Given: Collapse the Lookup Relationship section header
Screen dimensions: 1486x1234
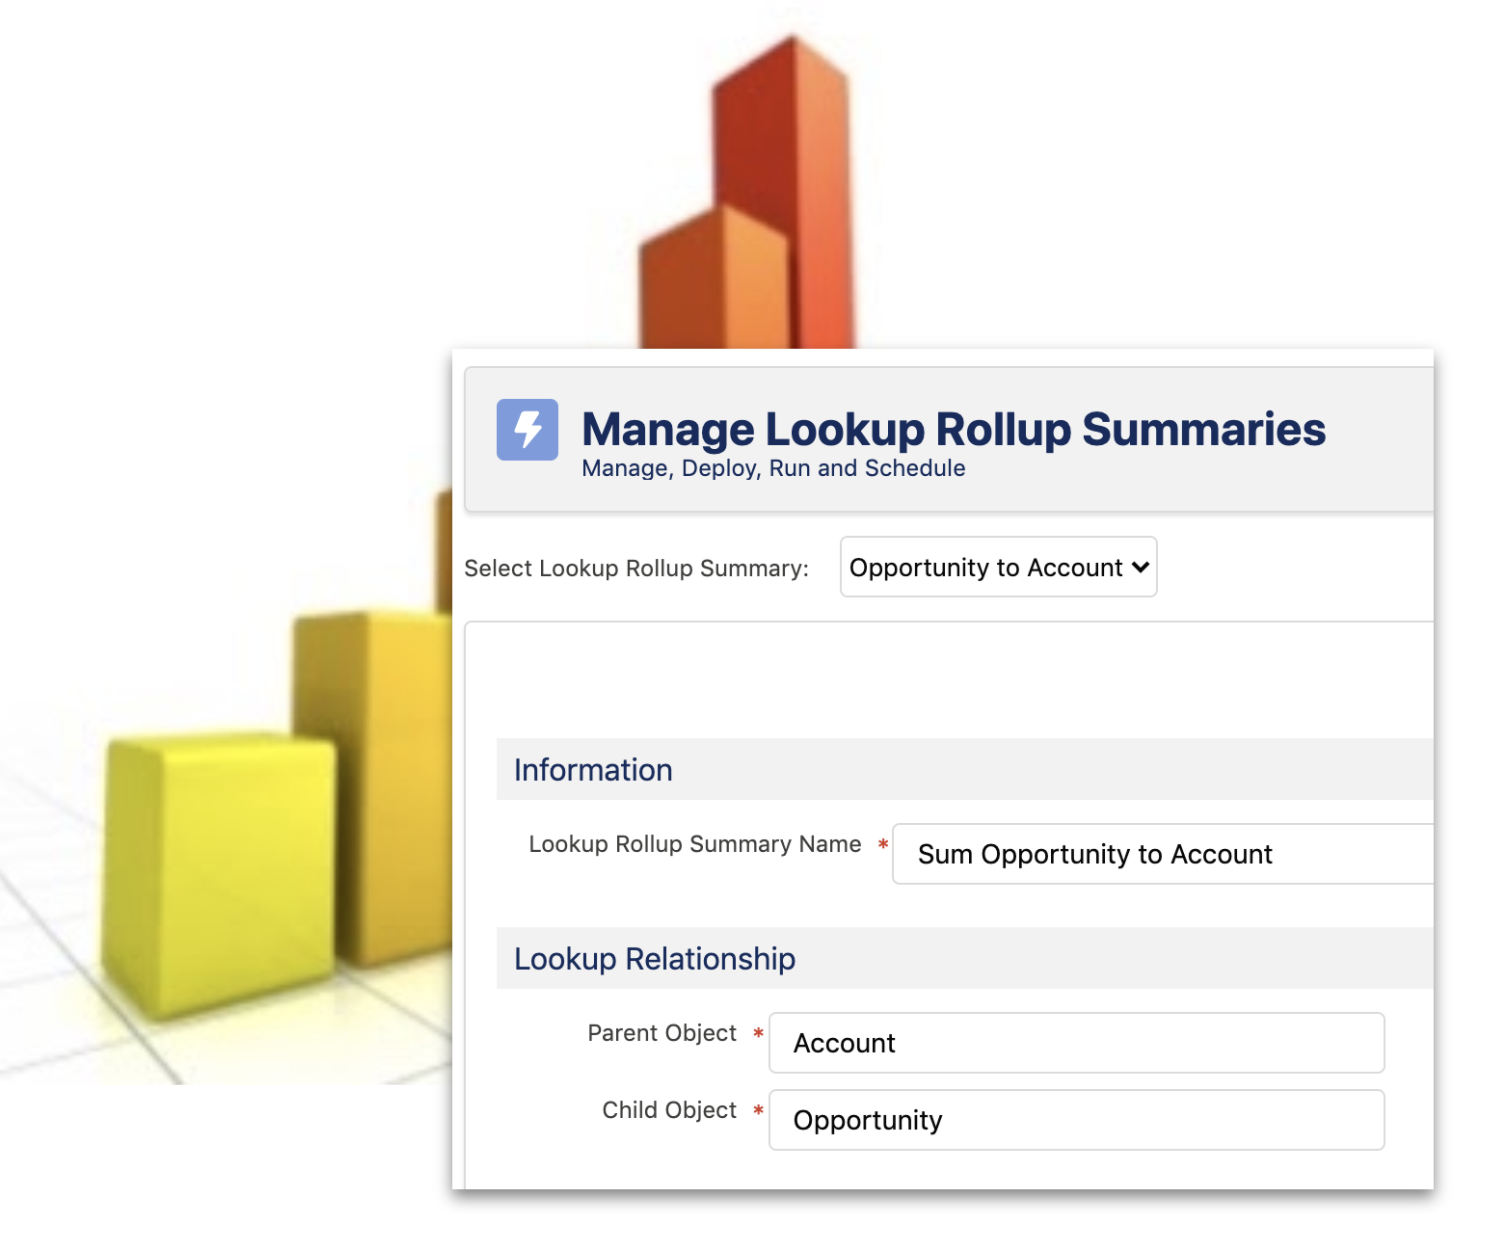Looking at the screenshot, I should click(654, 959).
